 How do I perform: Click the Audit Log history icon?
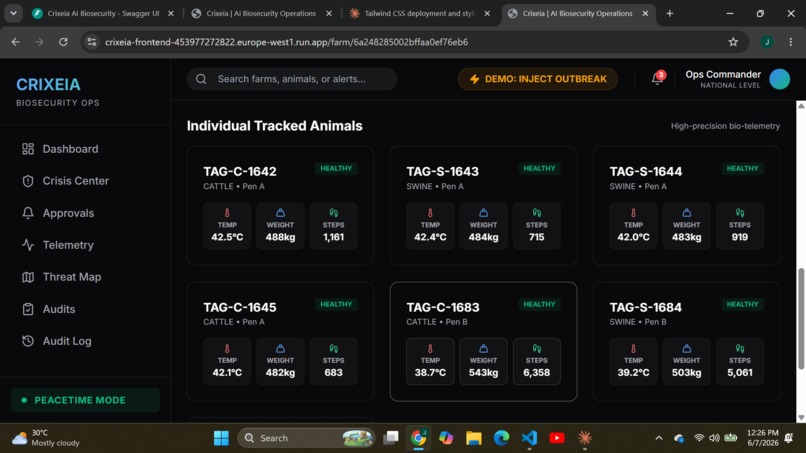[28, 341]
